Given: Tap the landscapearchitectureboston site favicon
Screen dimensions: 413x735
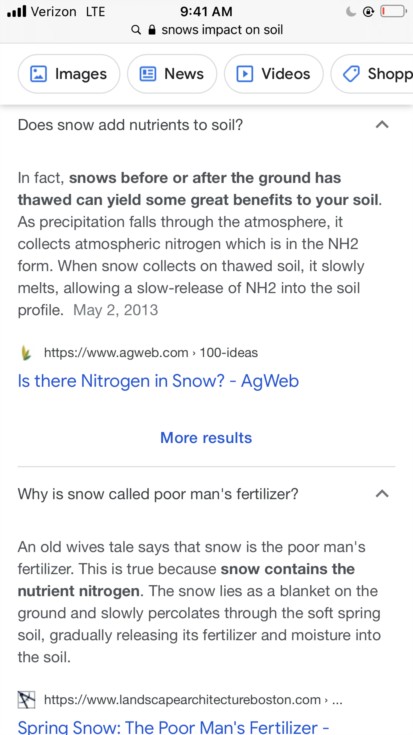Looking at the screenshot, I should [26, 700].
